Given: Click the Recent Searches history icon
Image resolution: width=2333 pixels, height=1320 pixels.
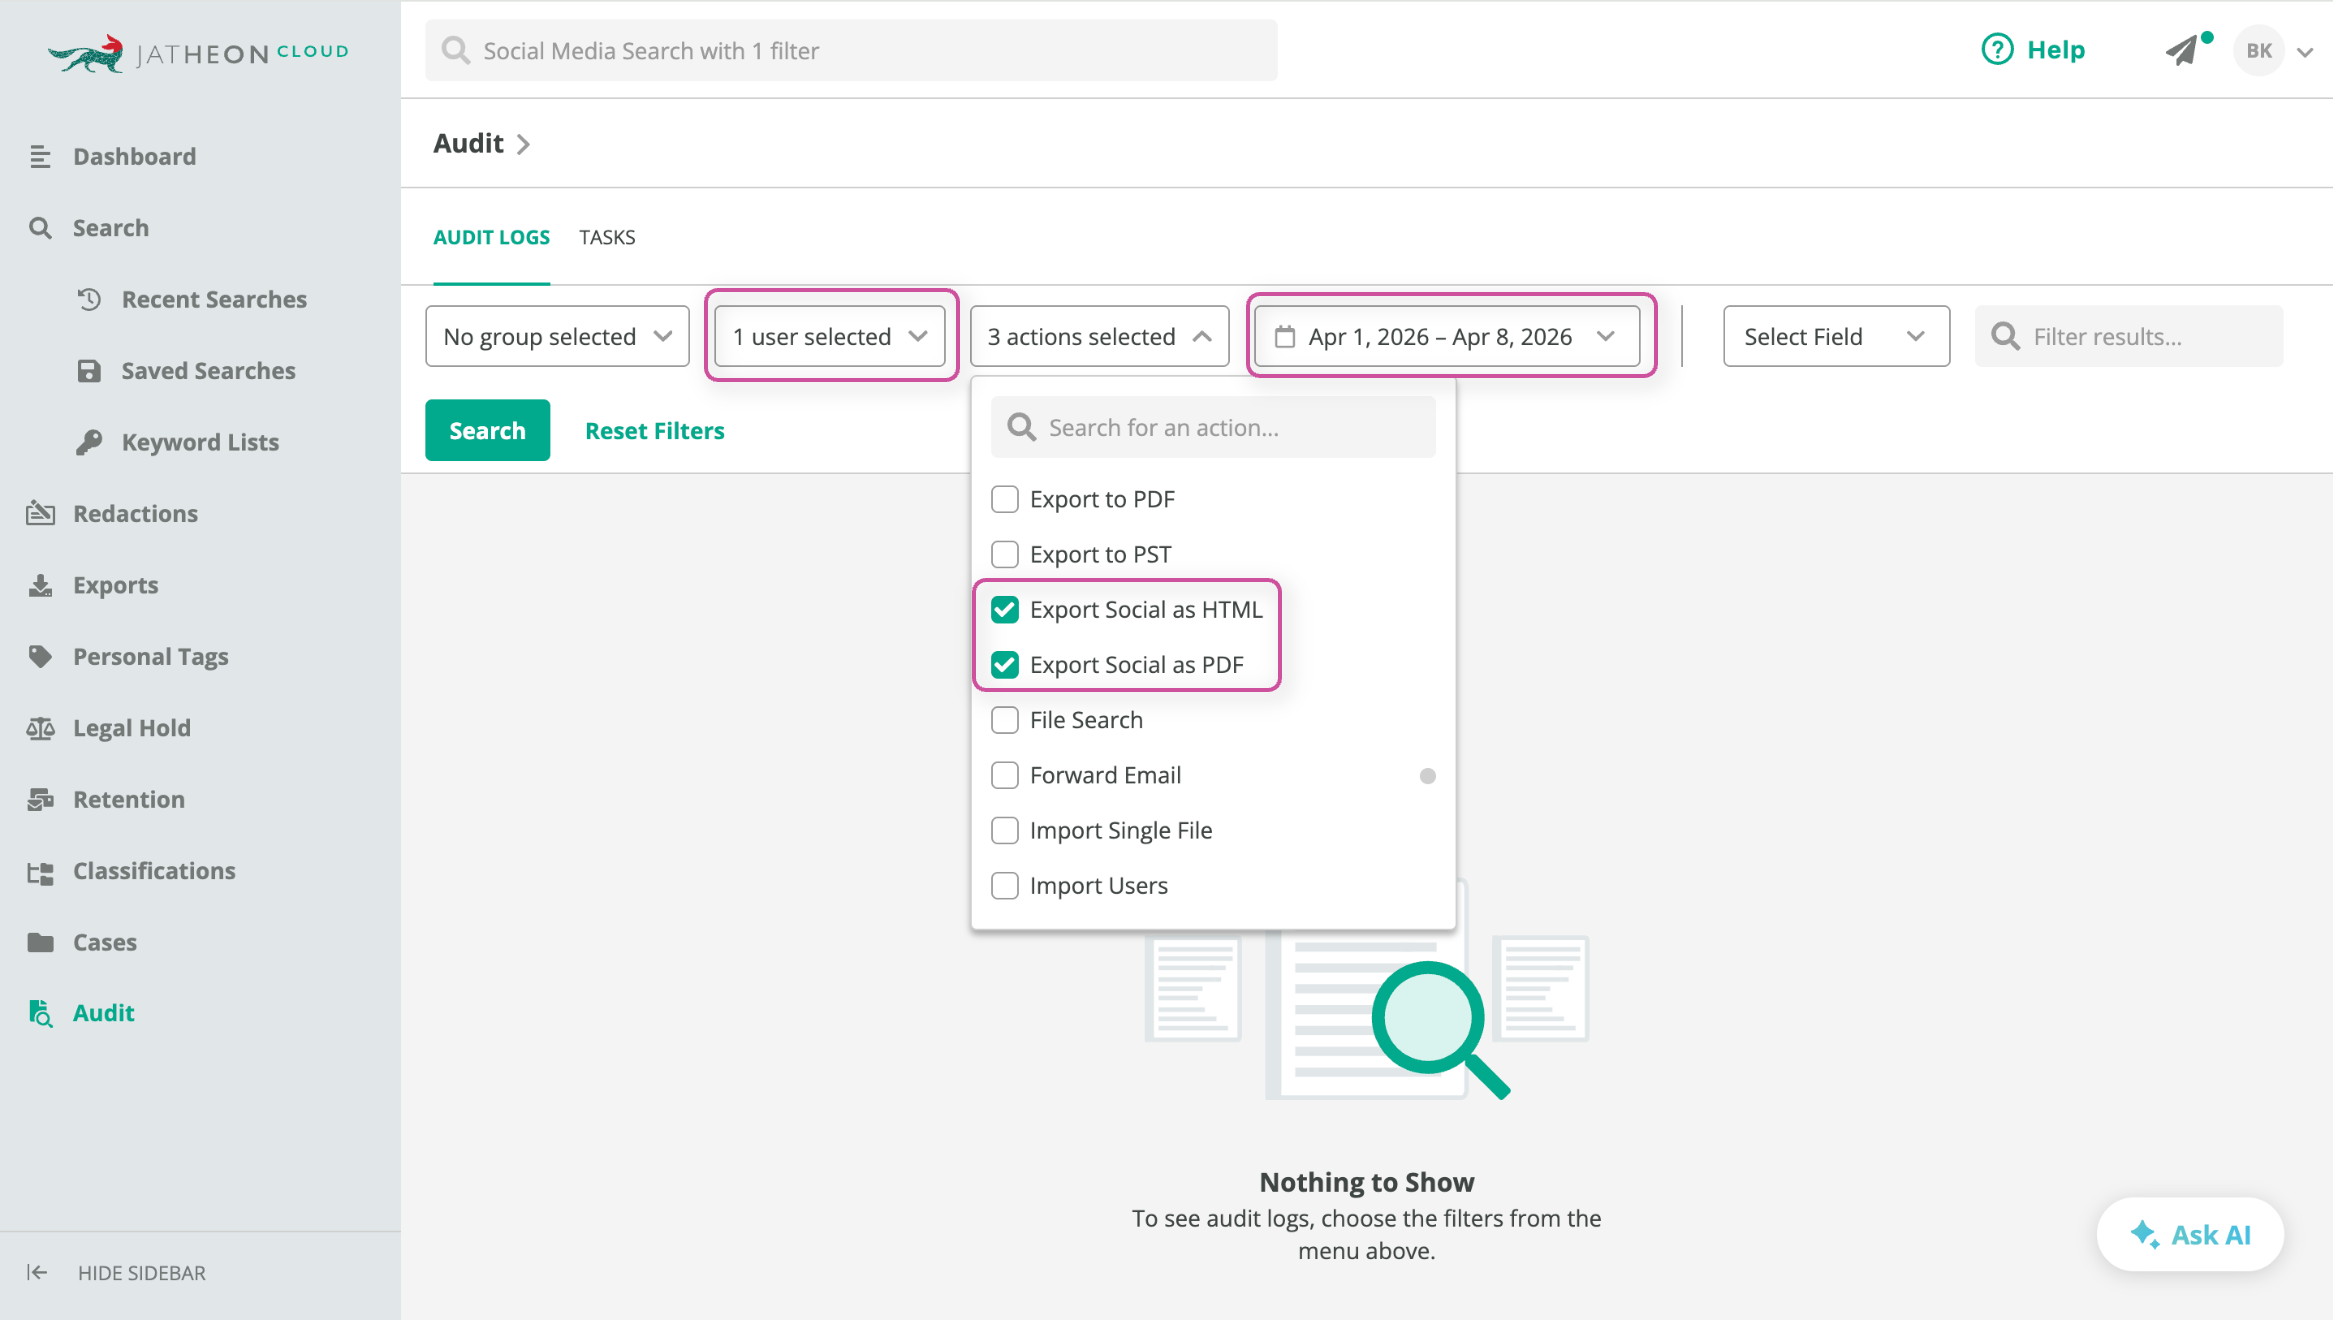Looking at the screenshot, I should (89, 299).
